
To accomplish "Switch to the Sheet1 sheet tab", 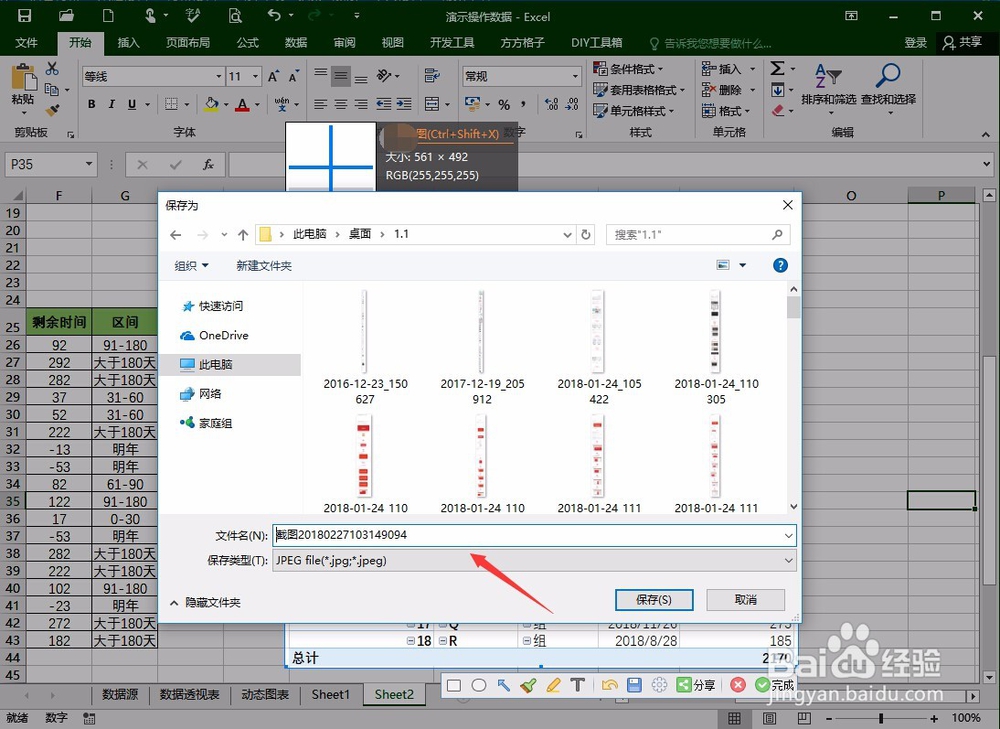I will 330,695.
